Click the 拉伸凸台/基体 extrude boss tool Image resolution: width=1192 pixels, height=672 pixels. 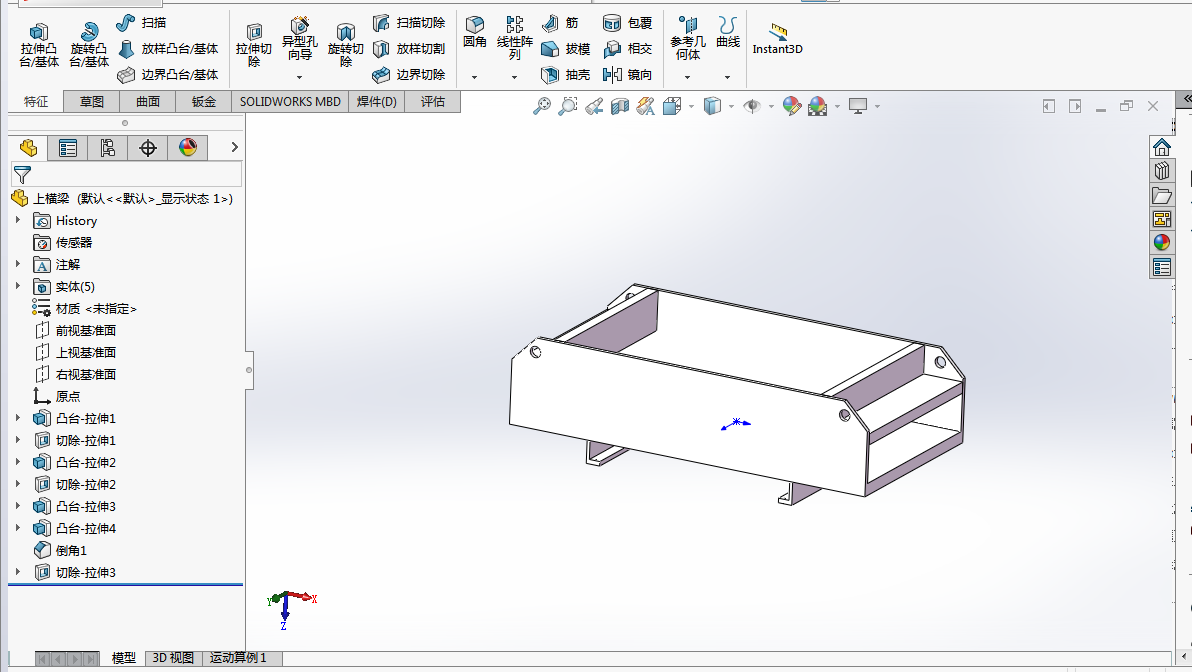pyautogui.click(x=39, y=46)
